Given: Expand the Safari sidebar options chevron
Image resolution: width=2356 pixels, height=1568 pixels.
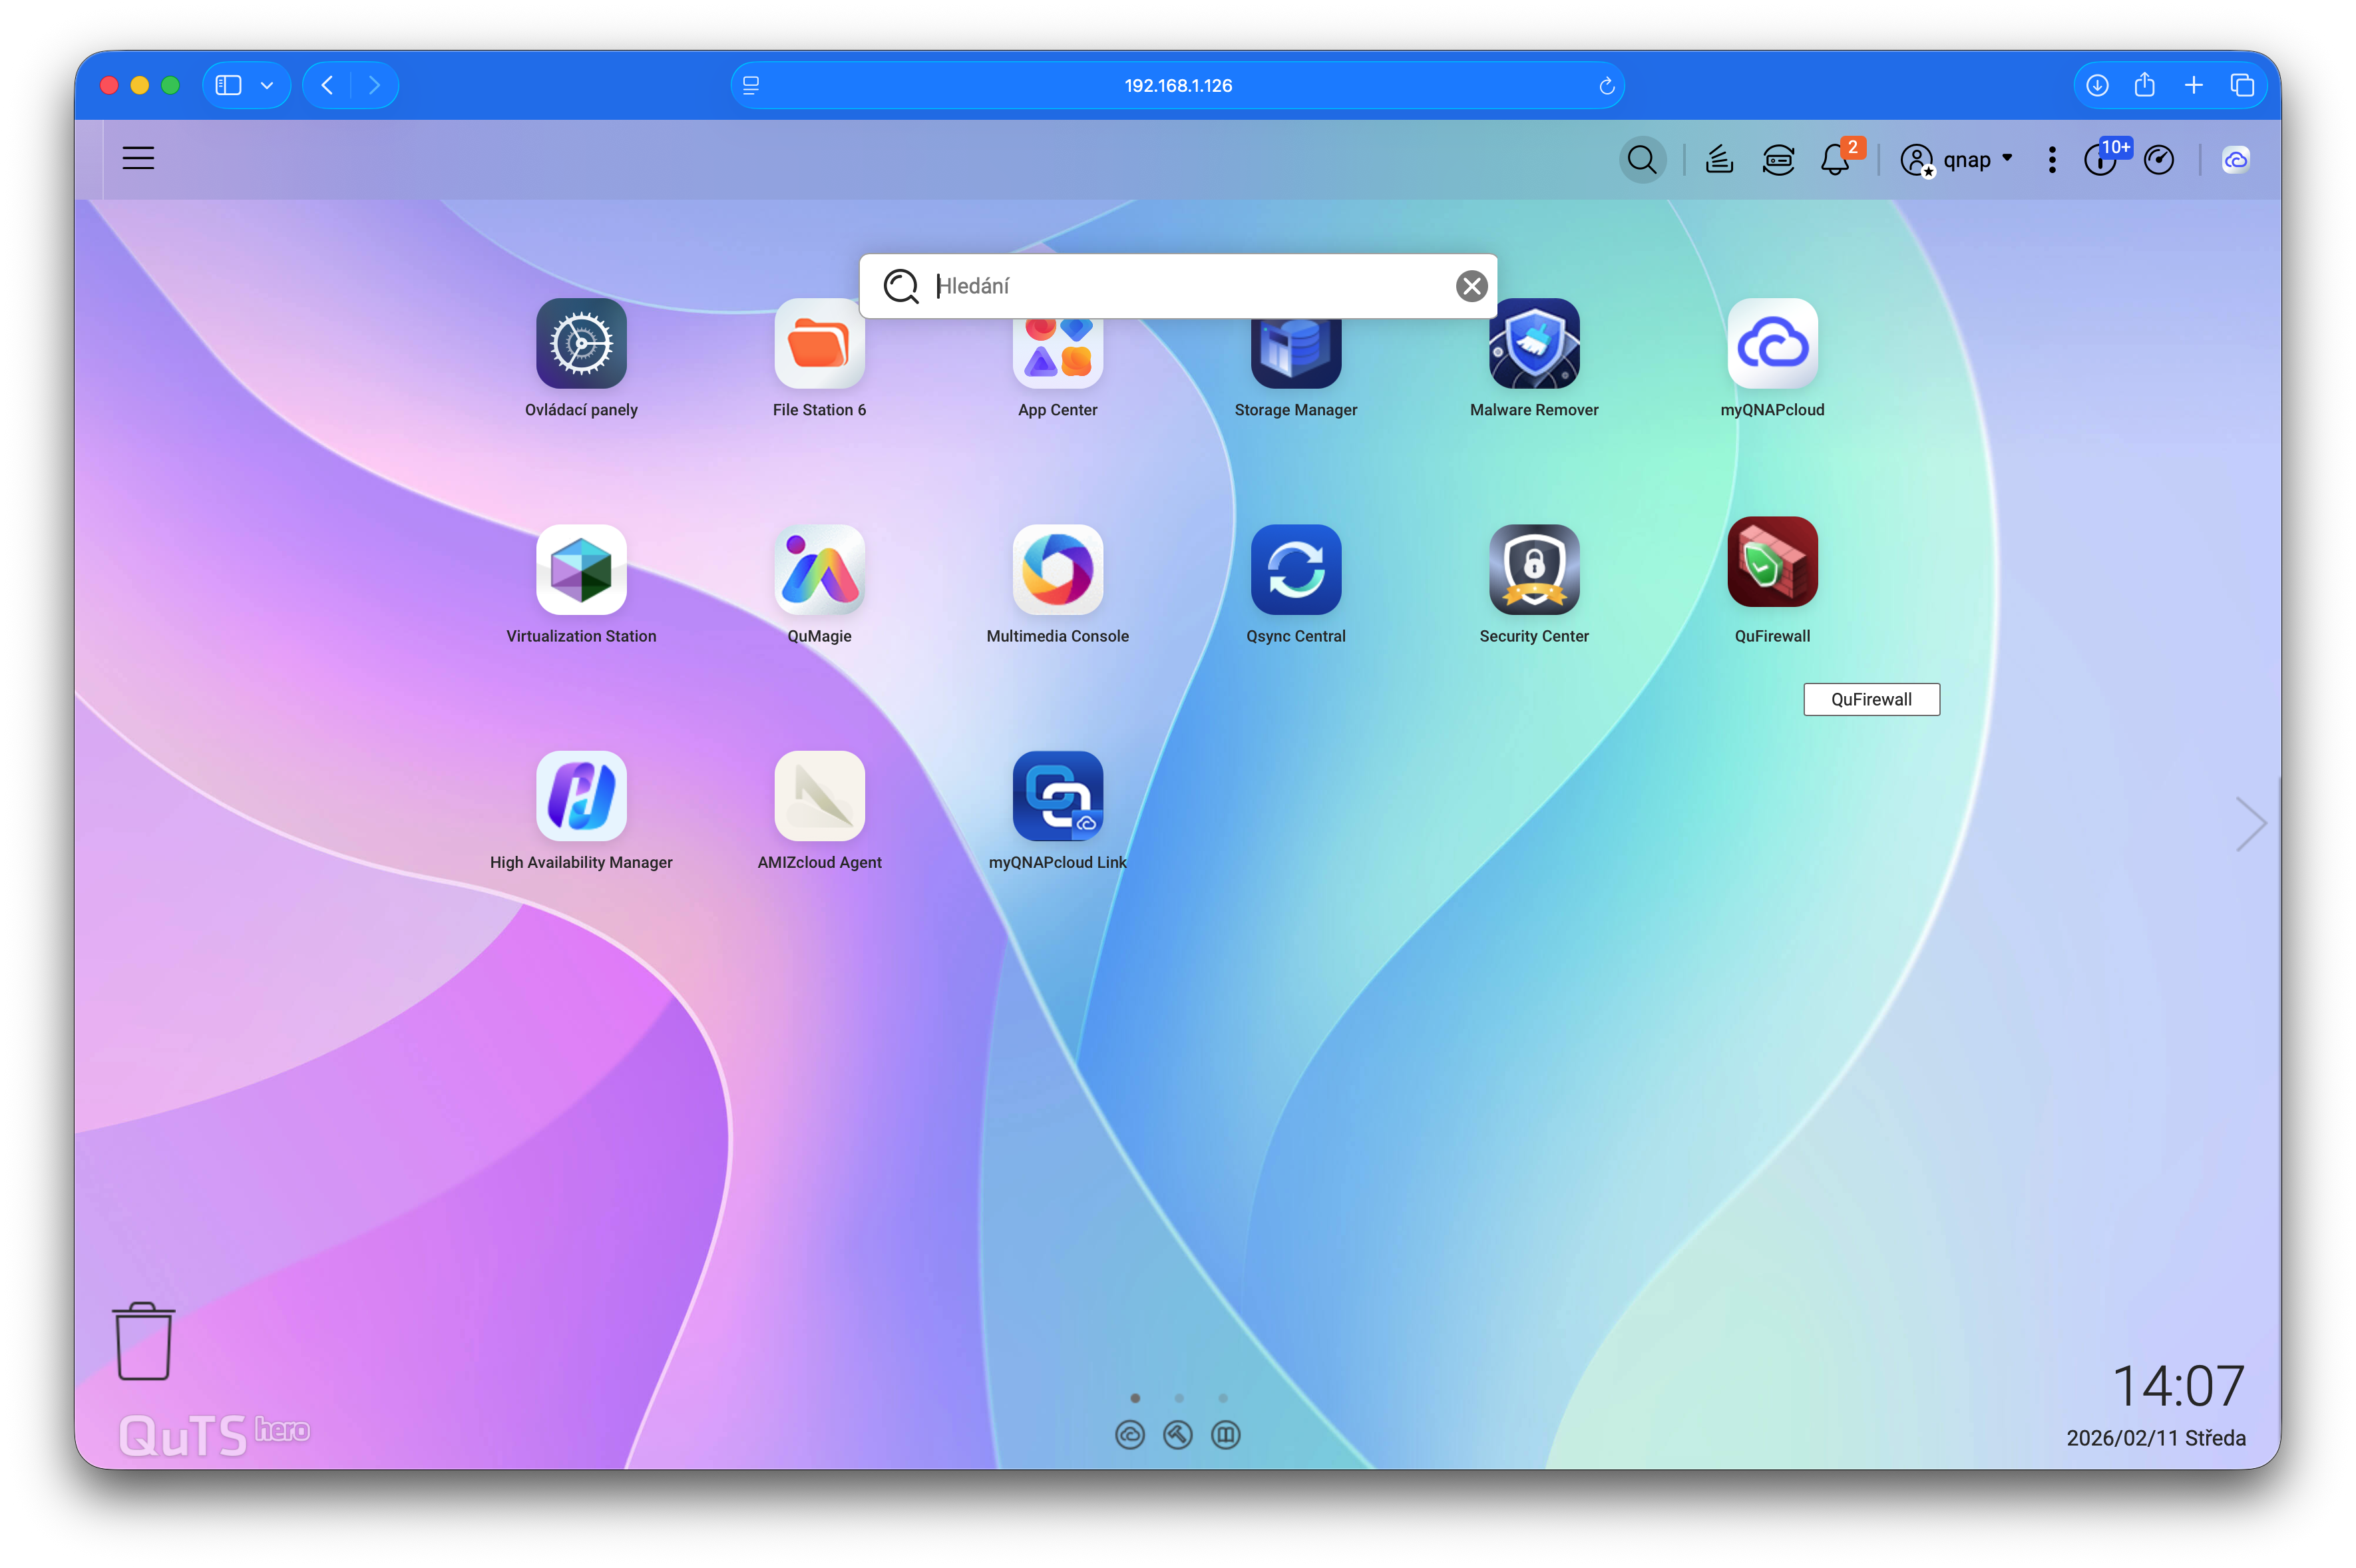Looking at the screenshot, I should (x=267, y=86).
